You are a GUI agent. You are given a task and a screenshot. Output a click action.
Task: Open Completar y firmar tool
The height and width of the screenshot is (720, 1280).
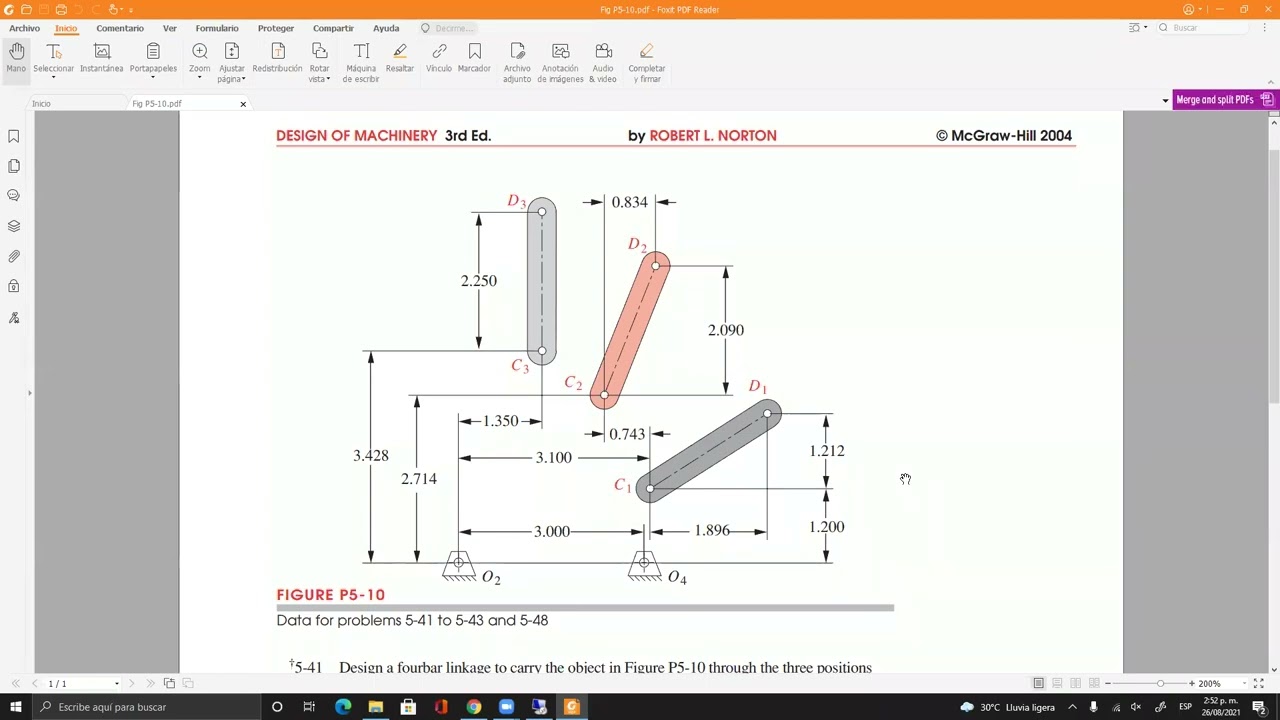pyautogui.click(x=647, y=62)
